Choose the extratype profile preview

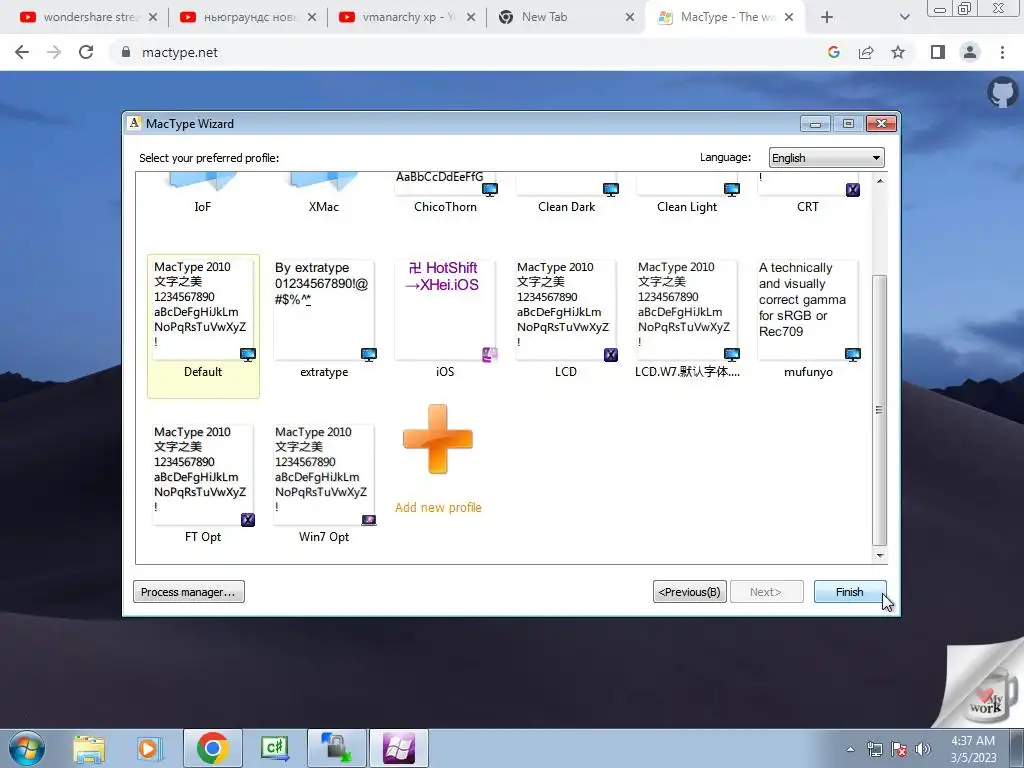pos(324,310)
